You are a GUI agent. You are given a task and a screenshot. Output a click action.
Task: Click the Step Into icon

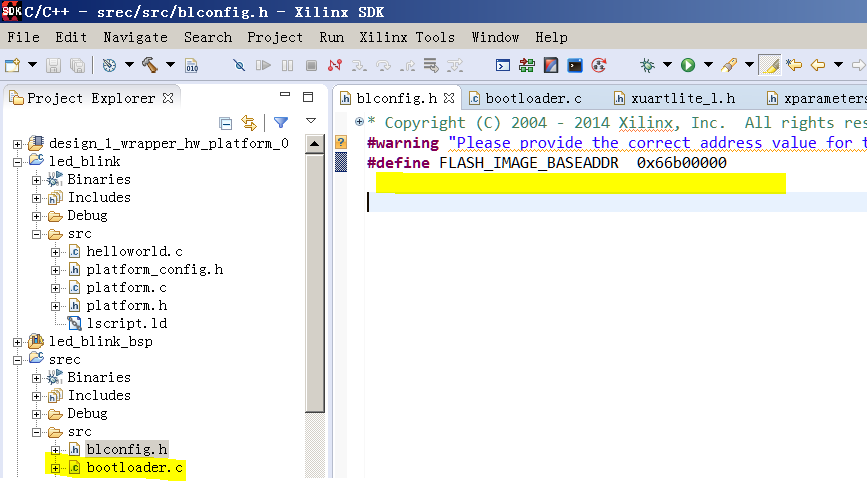[x=359, y=65]
